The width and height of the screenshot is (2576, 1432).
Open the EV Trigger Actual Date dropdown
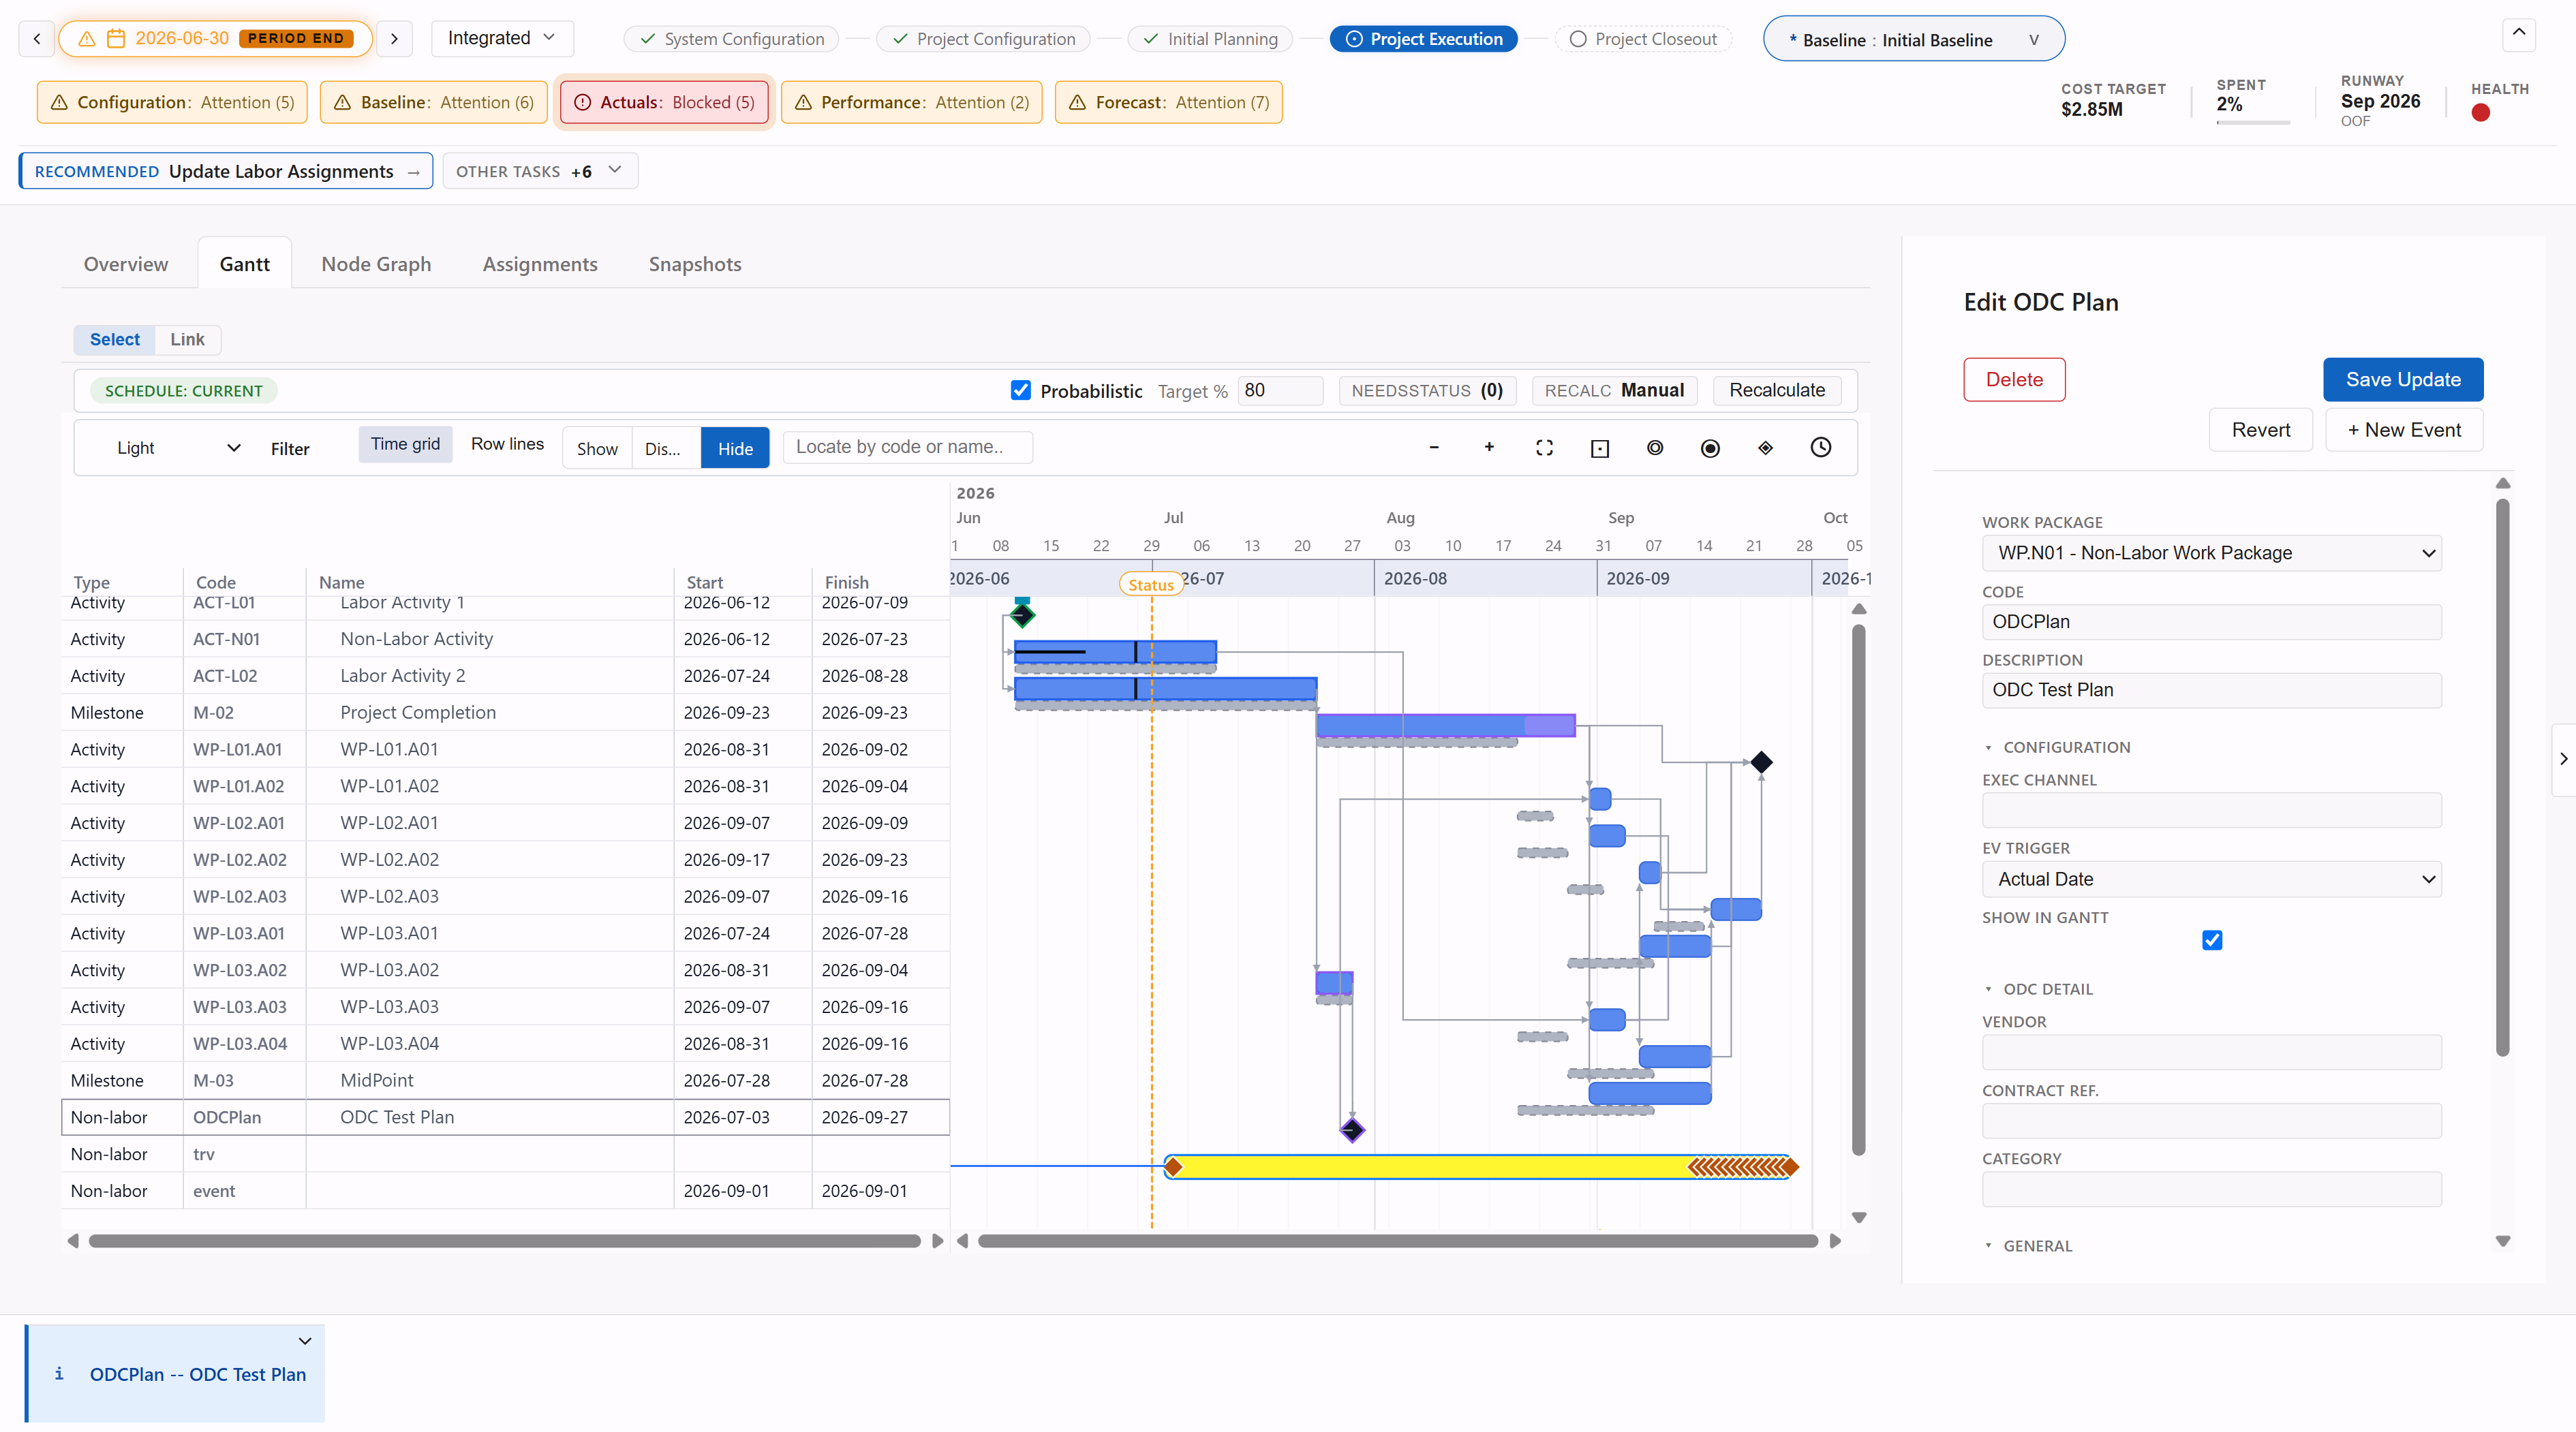[x=2212, y=879]
